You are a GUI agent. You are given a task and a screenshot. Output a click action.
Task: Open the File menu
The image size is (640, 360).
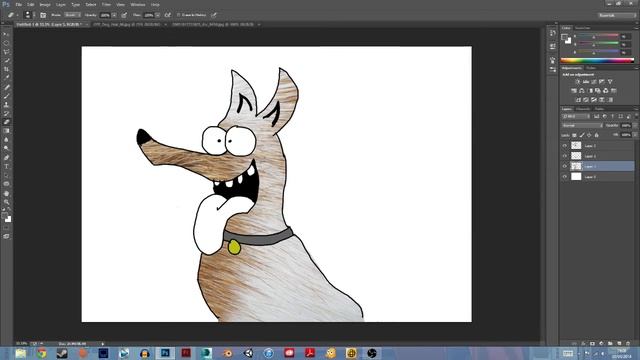coord(18,4)
